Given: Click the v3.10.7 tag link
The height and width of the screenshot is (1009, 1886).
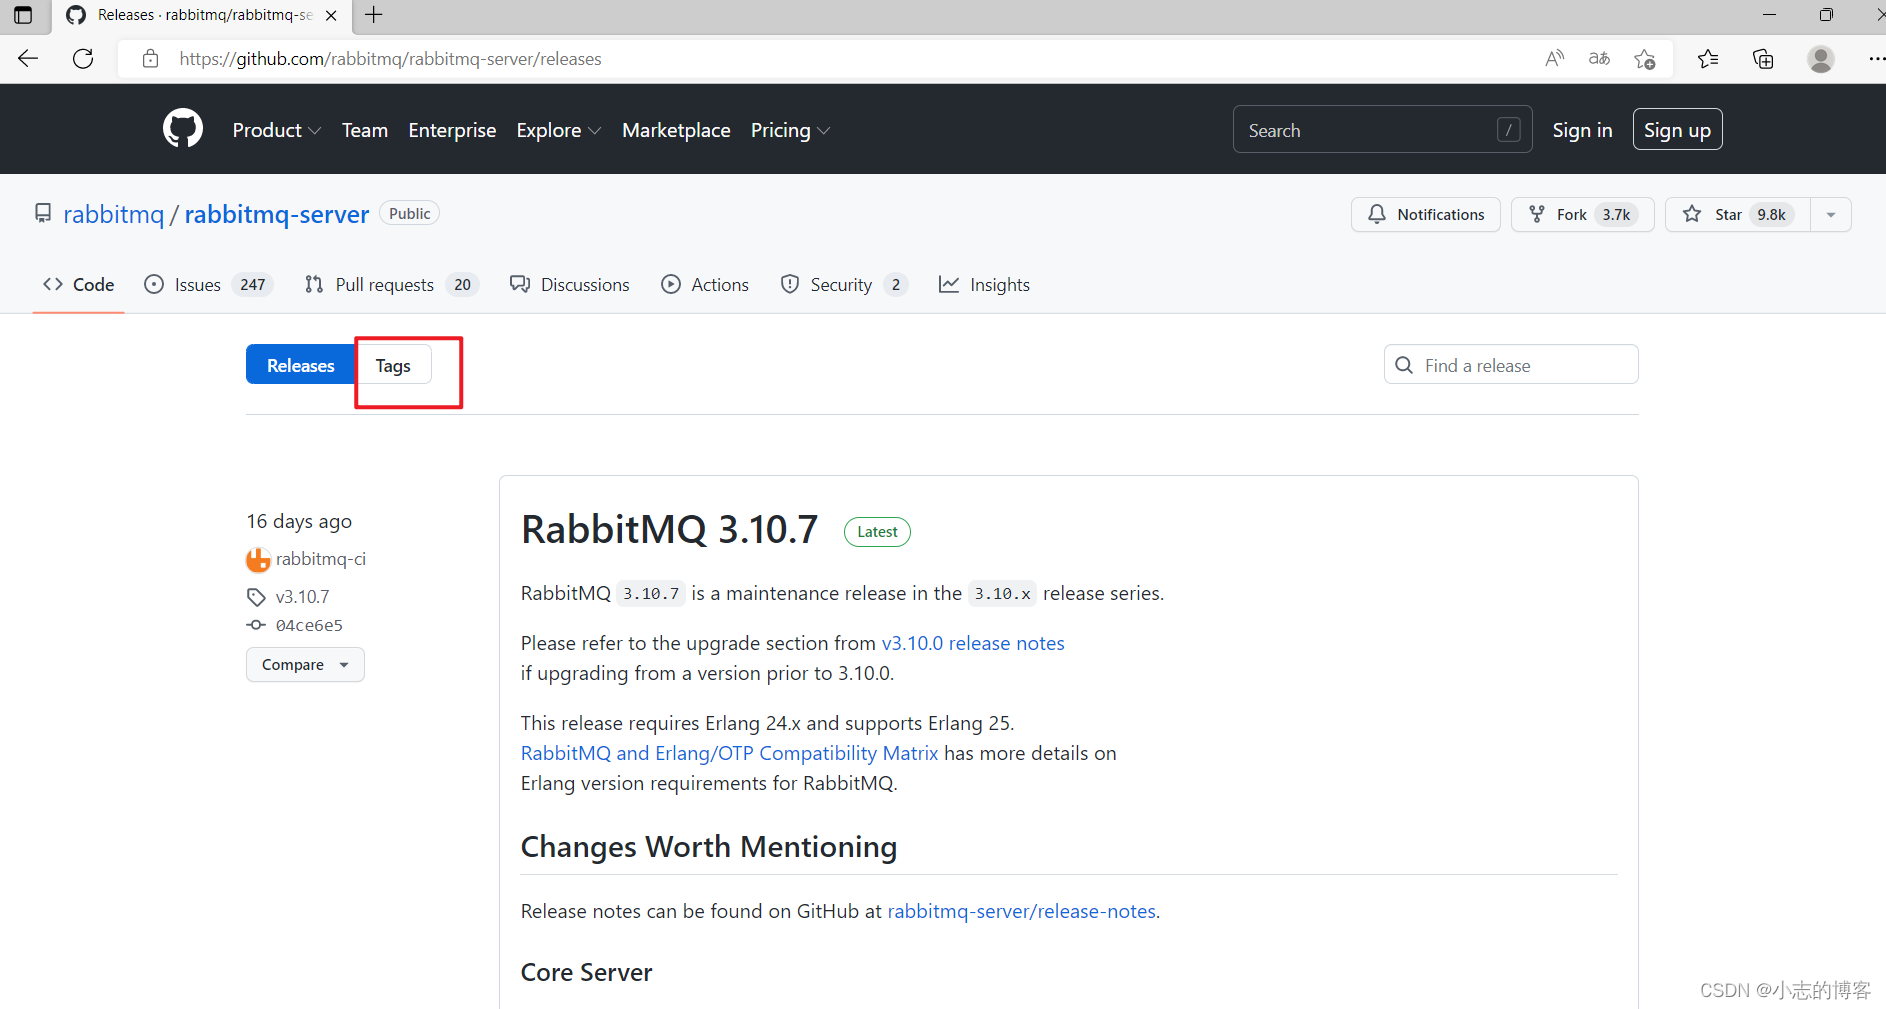Looking at the screenshot, I should pyautogui.click(x=302, y=597).
